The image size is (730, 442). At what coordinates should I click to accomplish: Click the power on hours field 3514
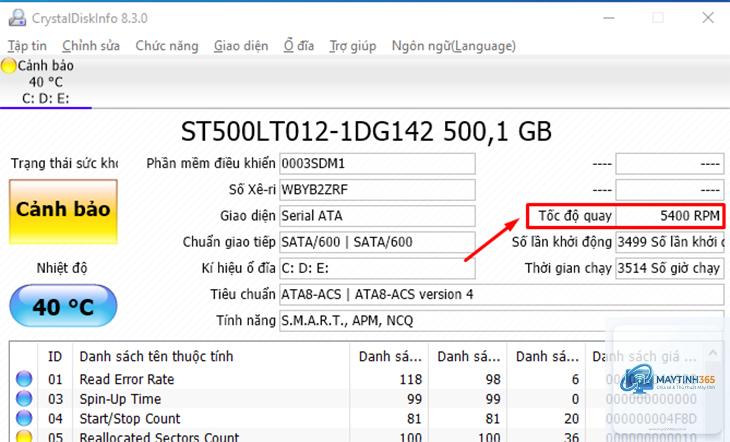[x=670, y=268]
